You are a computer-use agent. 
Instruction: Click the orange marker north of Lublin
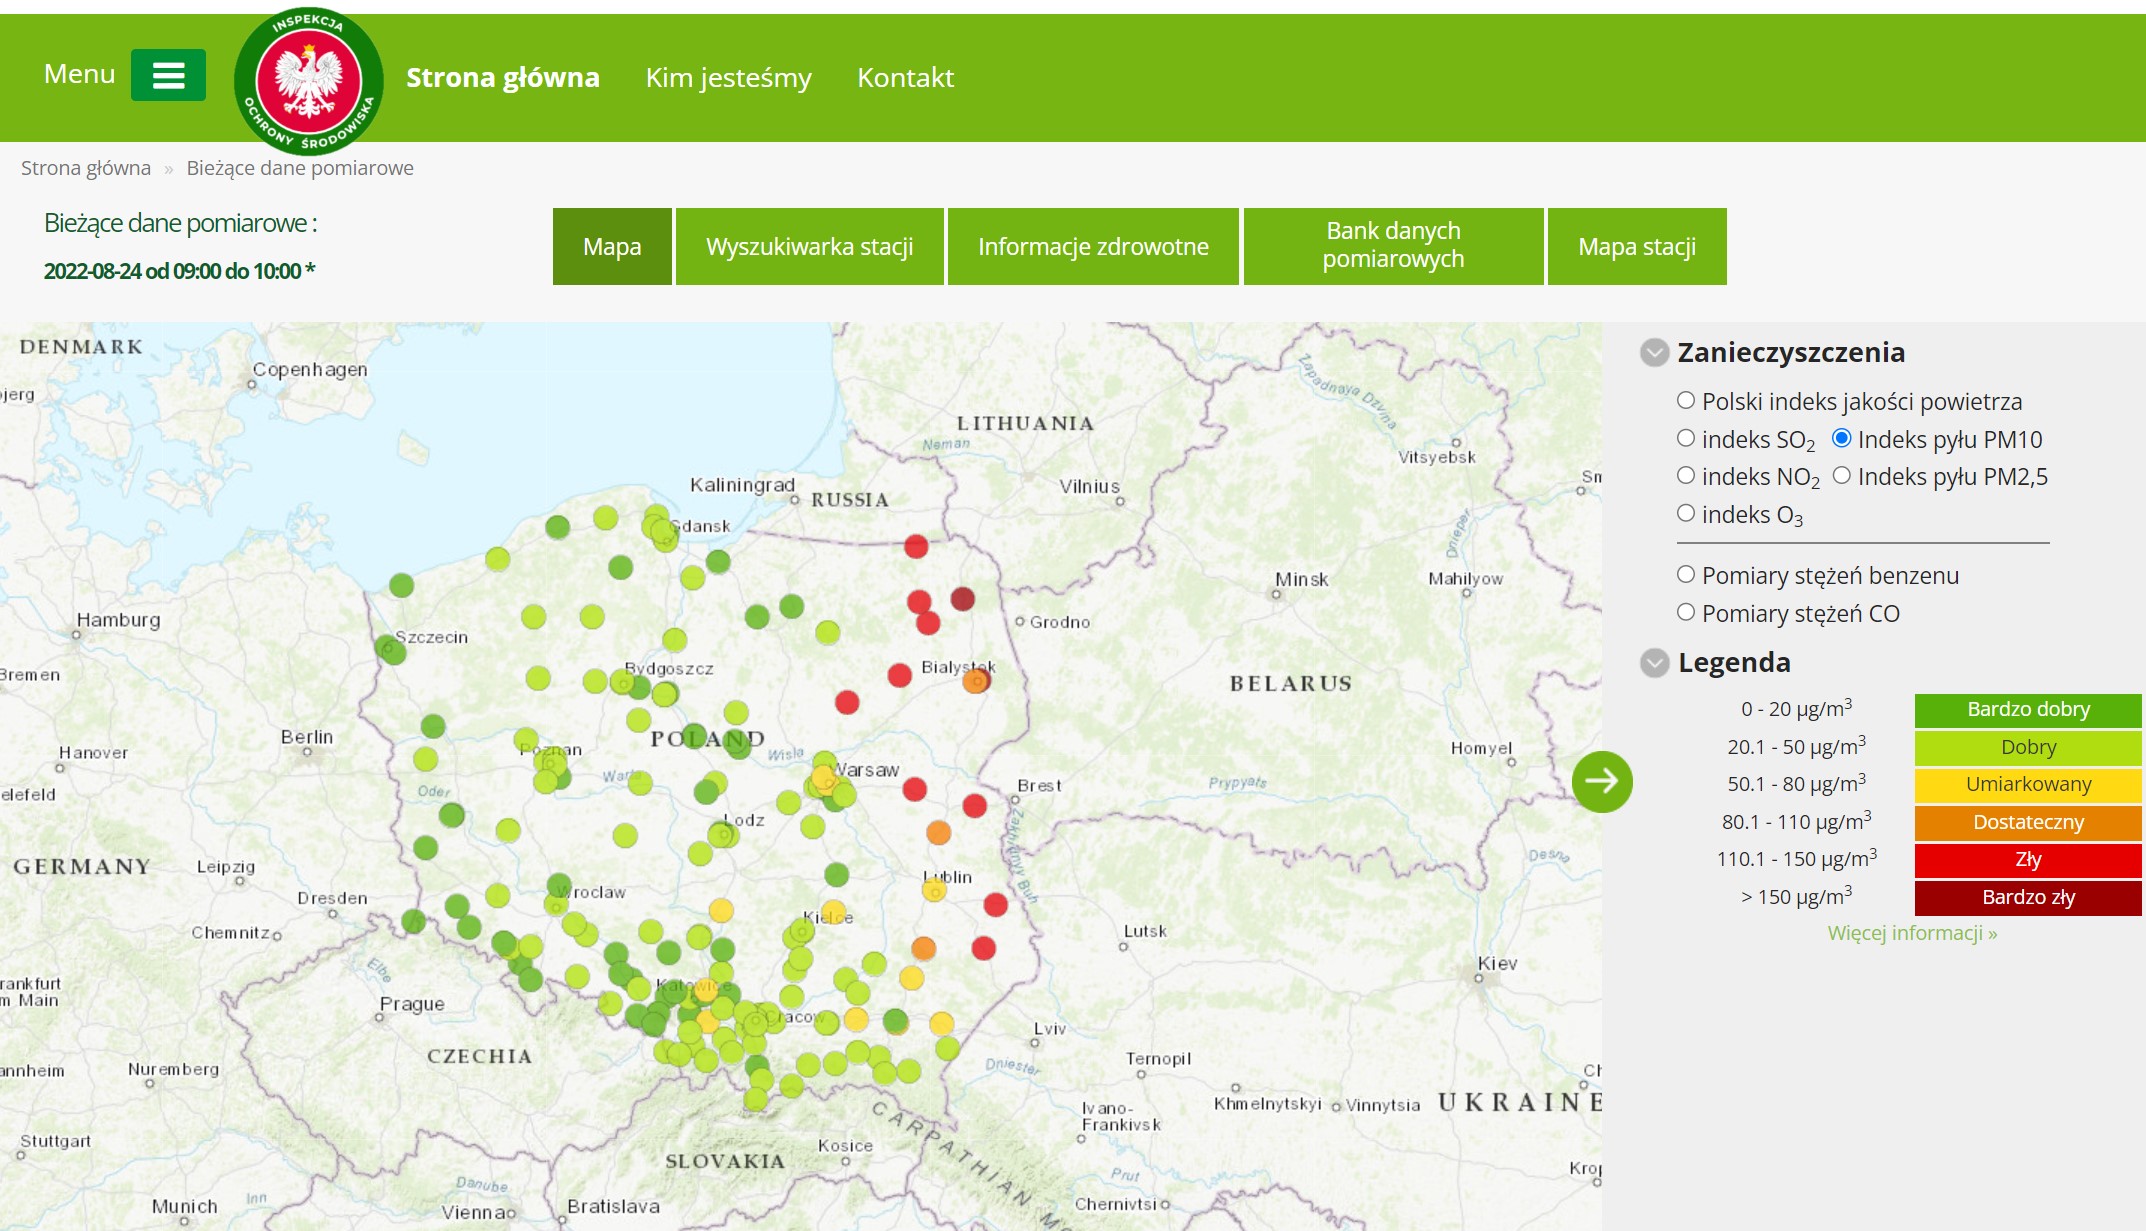pos(938,832)
